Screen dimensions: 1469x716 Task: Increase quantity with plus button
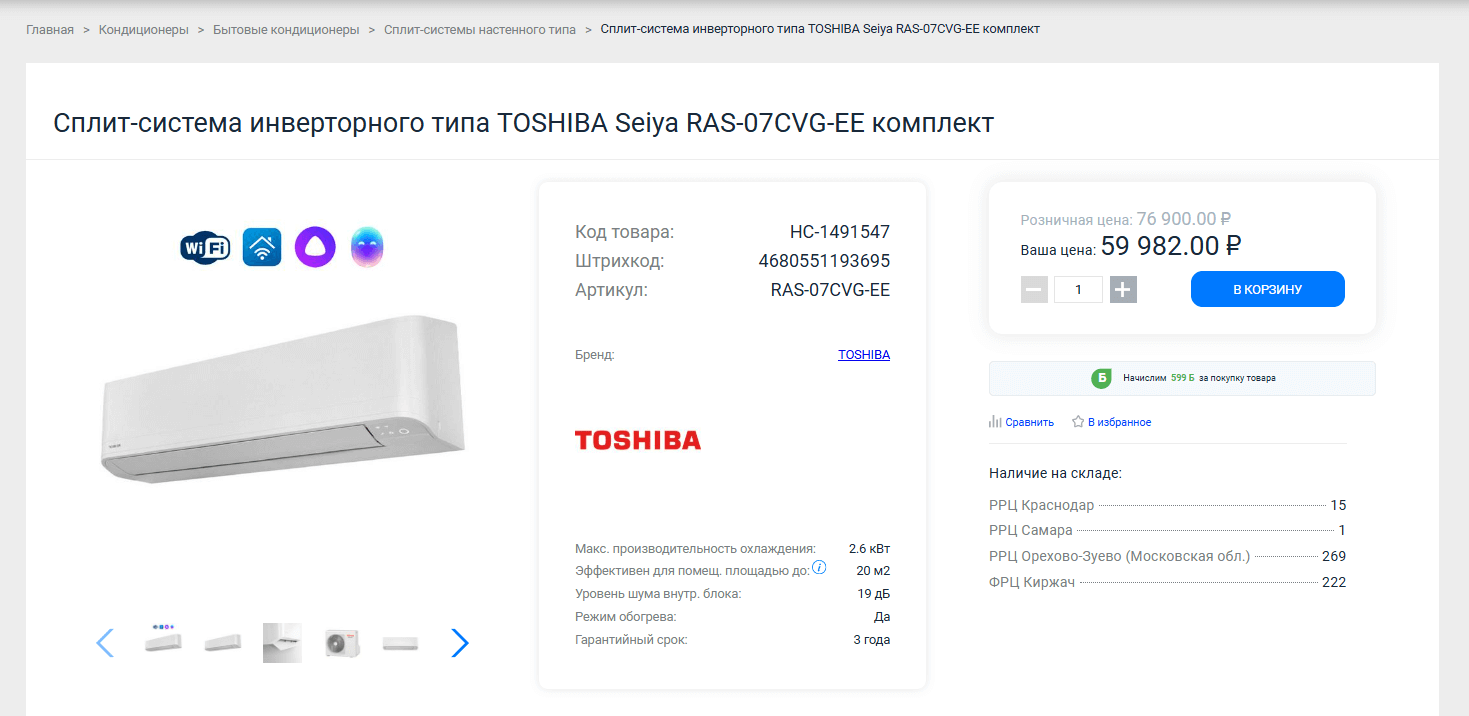(1123, 290)
